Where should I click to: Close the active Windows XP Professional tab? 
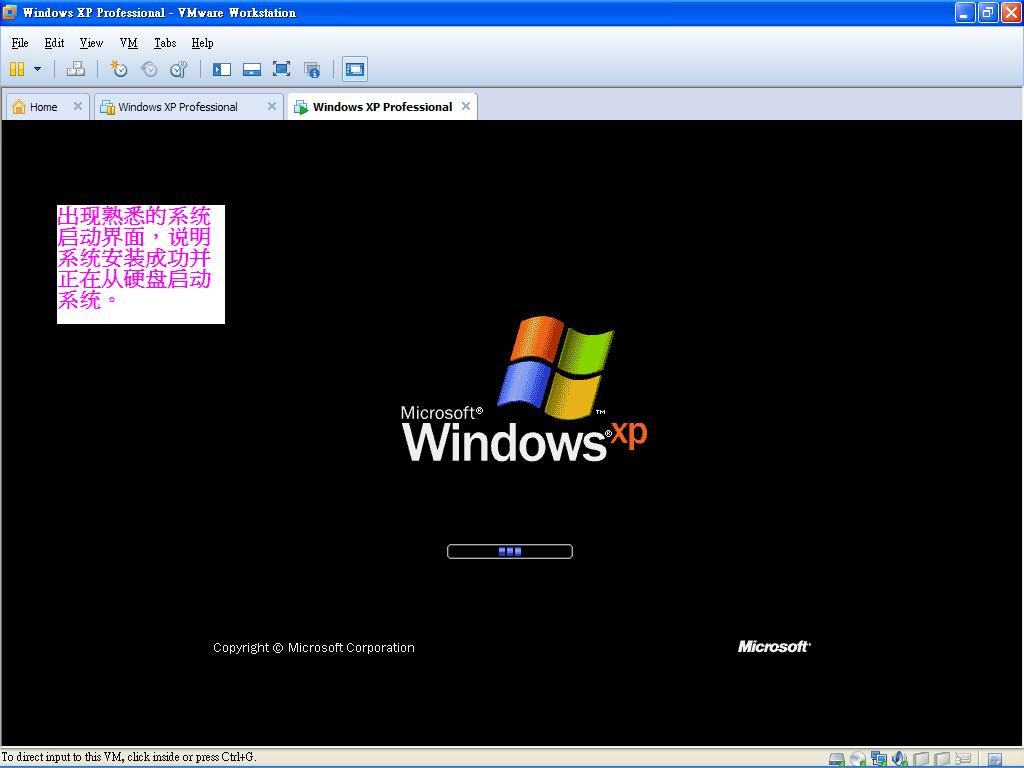click(466, 106)
